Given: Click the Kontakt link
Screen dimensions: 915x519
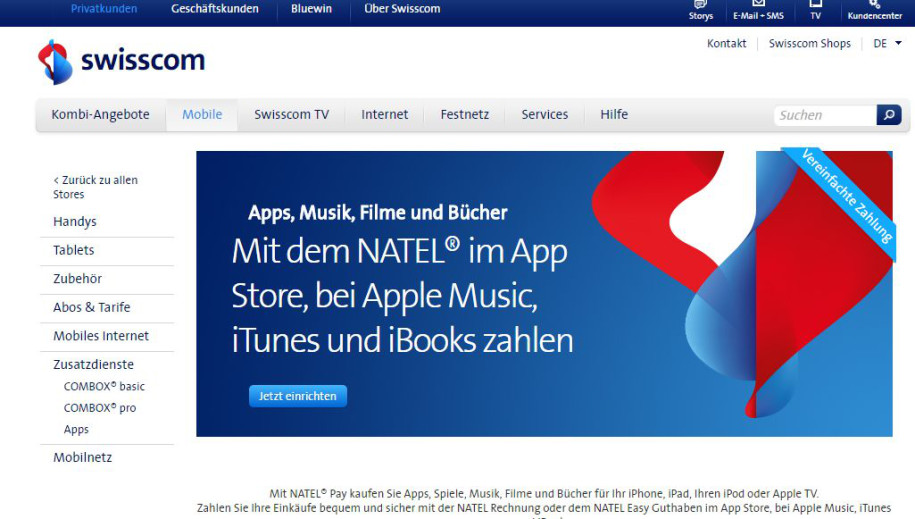Looking at the screenshot, I should coord(727,43).
